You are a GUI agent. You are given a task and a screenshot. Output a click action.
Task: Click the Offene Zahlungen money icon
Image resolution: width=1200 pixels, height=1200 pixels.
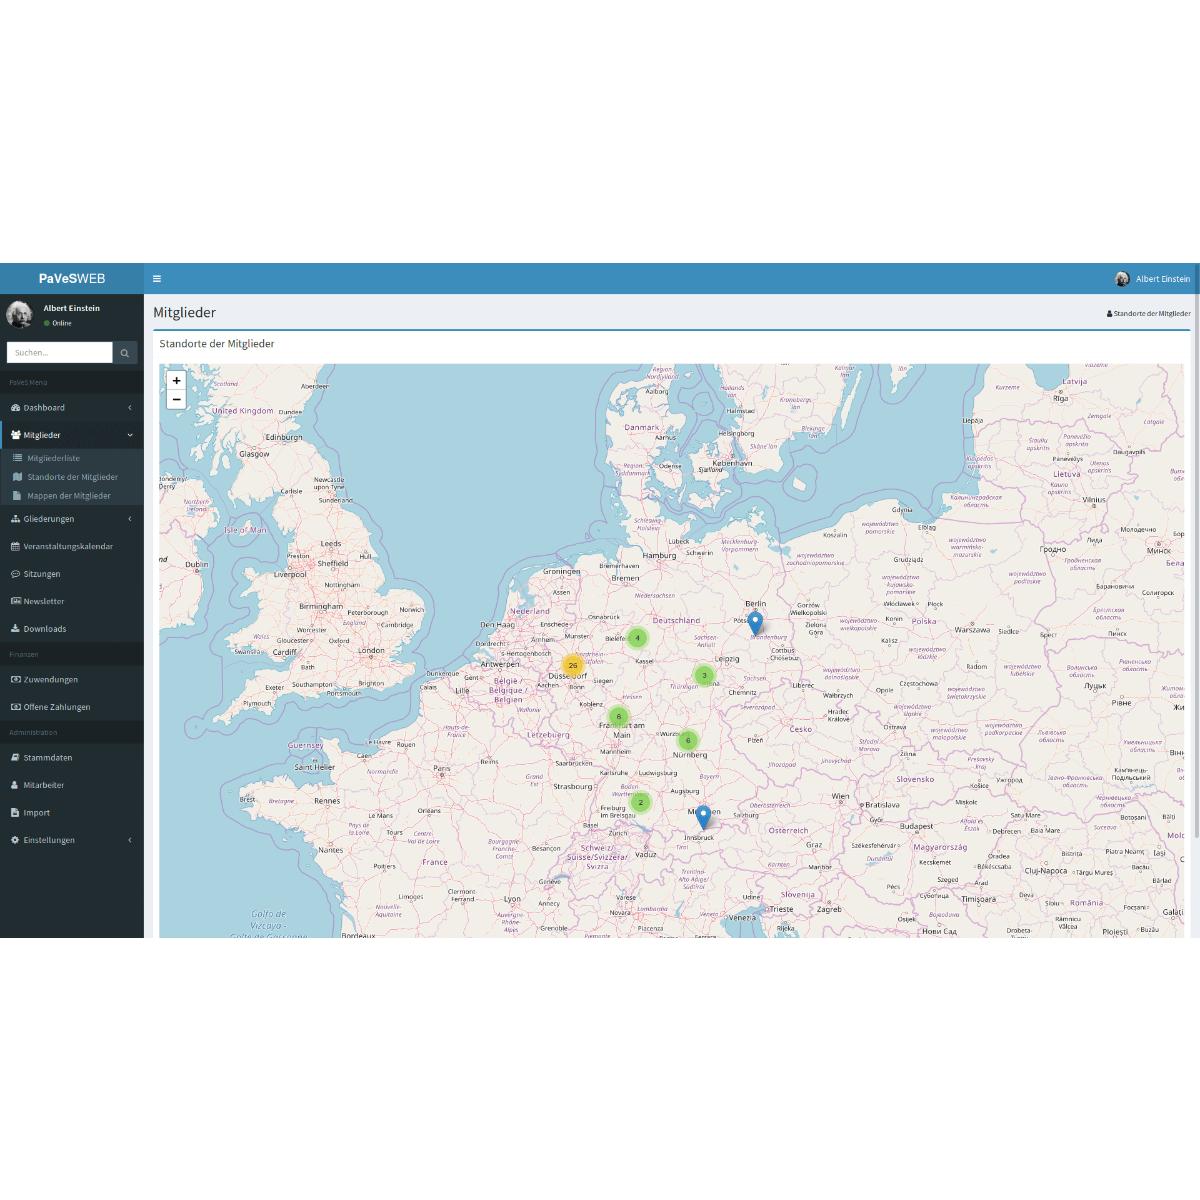coord(15,707)
